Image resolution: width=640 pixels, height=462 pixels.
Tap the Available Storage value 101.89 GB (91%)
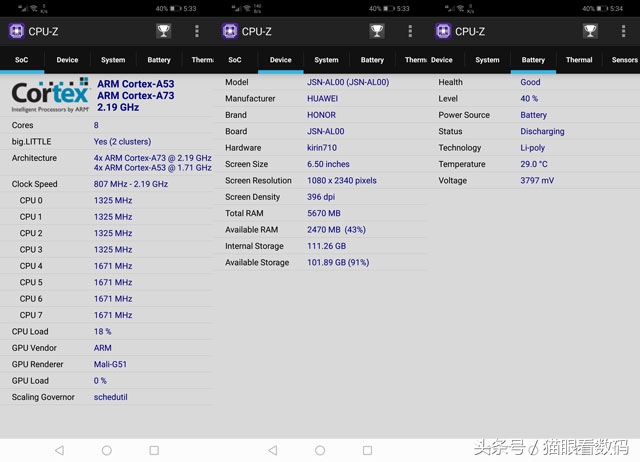[338, 262]
